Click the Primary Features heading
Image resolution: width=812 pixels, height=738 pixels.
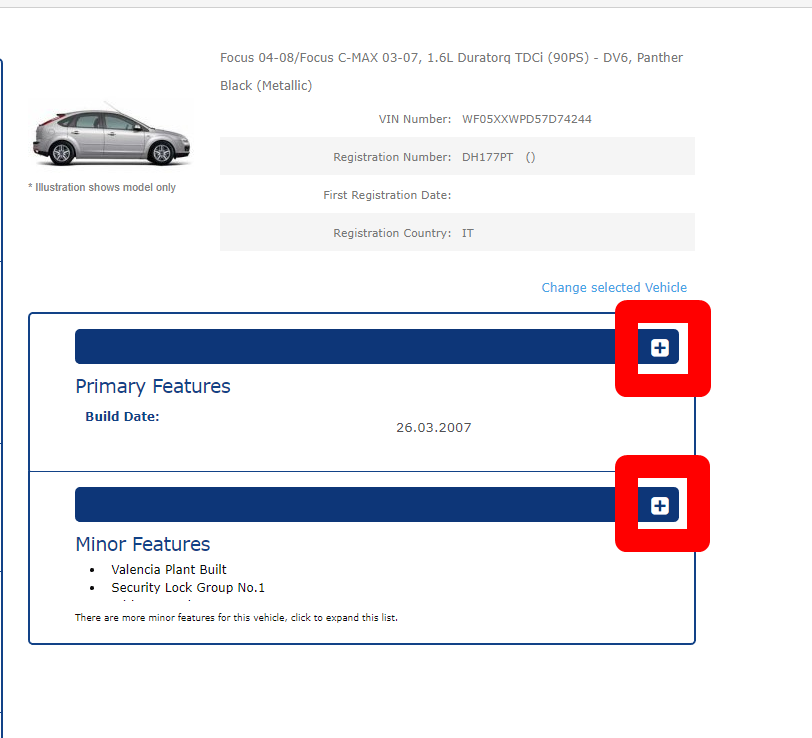(x=153, y=386)
